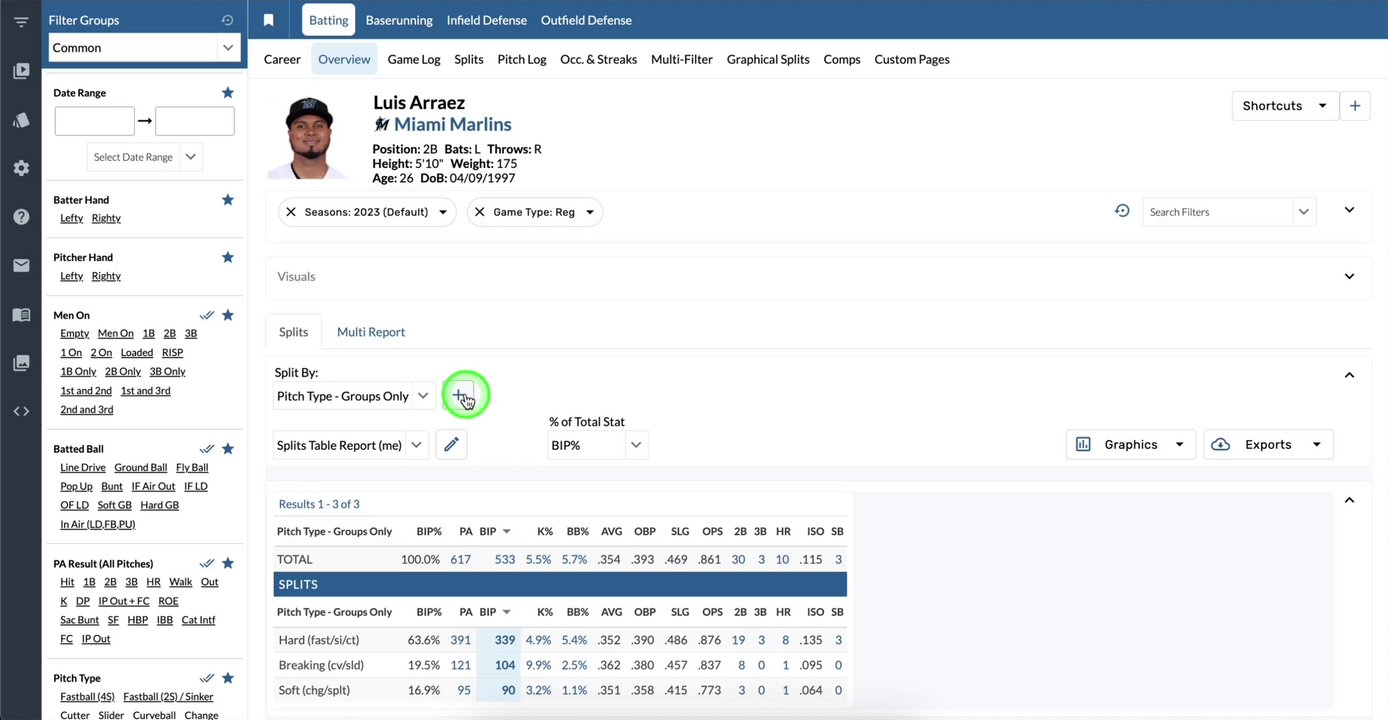Toggle the Batted Ball favorite star
Screen dimensions: 1388x720
(228, 449)
